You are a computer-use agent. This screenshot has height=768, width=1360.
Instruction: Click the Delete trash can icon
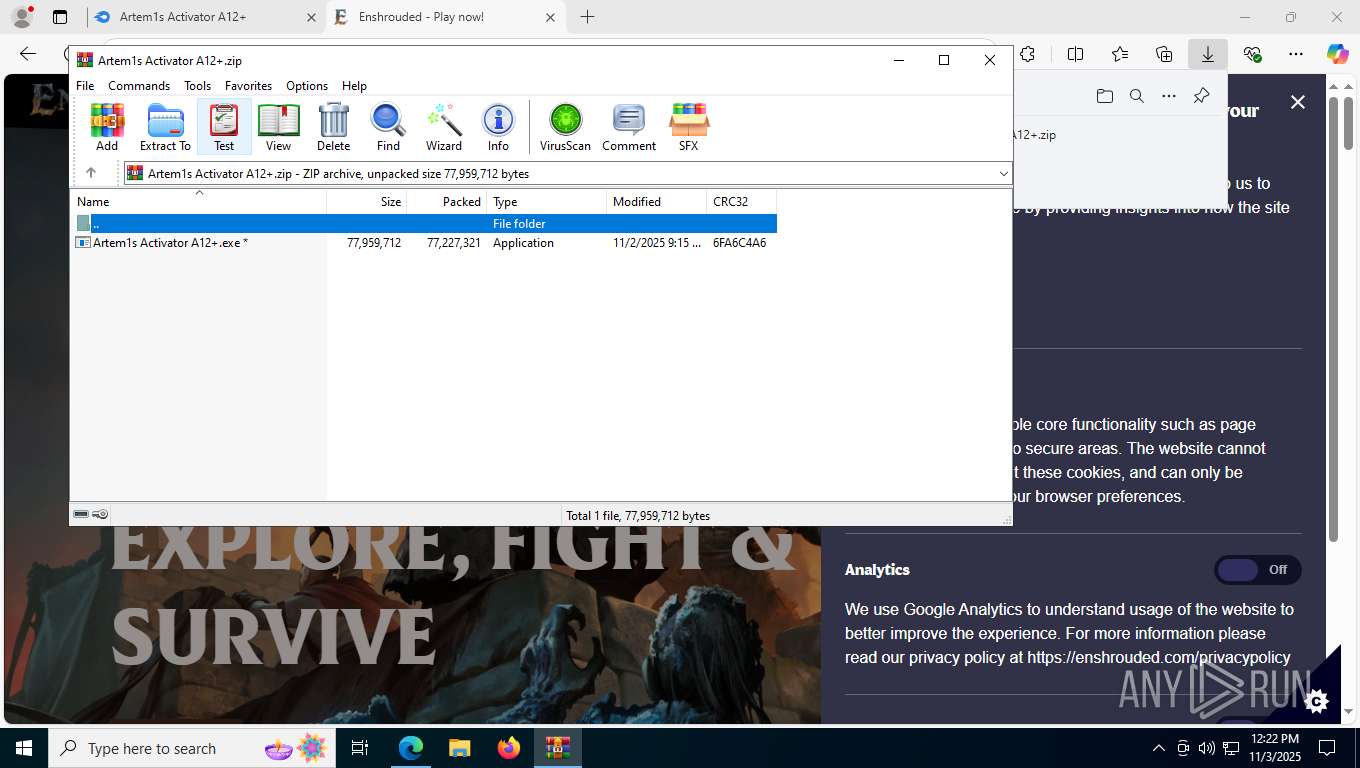[333, 127]
